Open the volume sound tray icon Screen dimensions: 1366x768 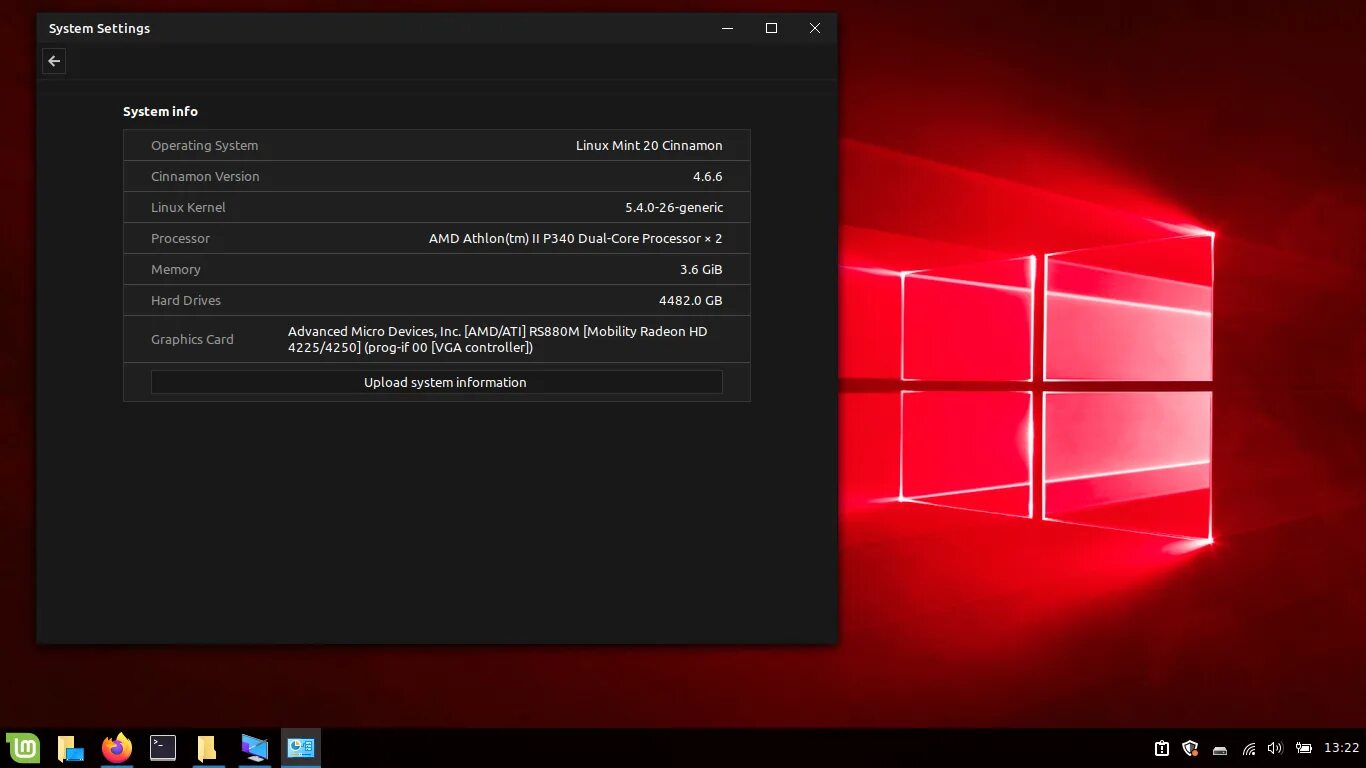pos(1275,748)
